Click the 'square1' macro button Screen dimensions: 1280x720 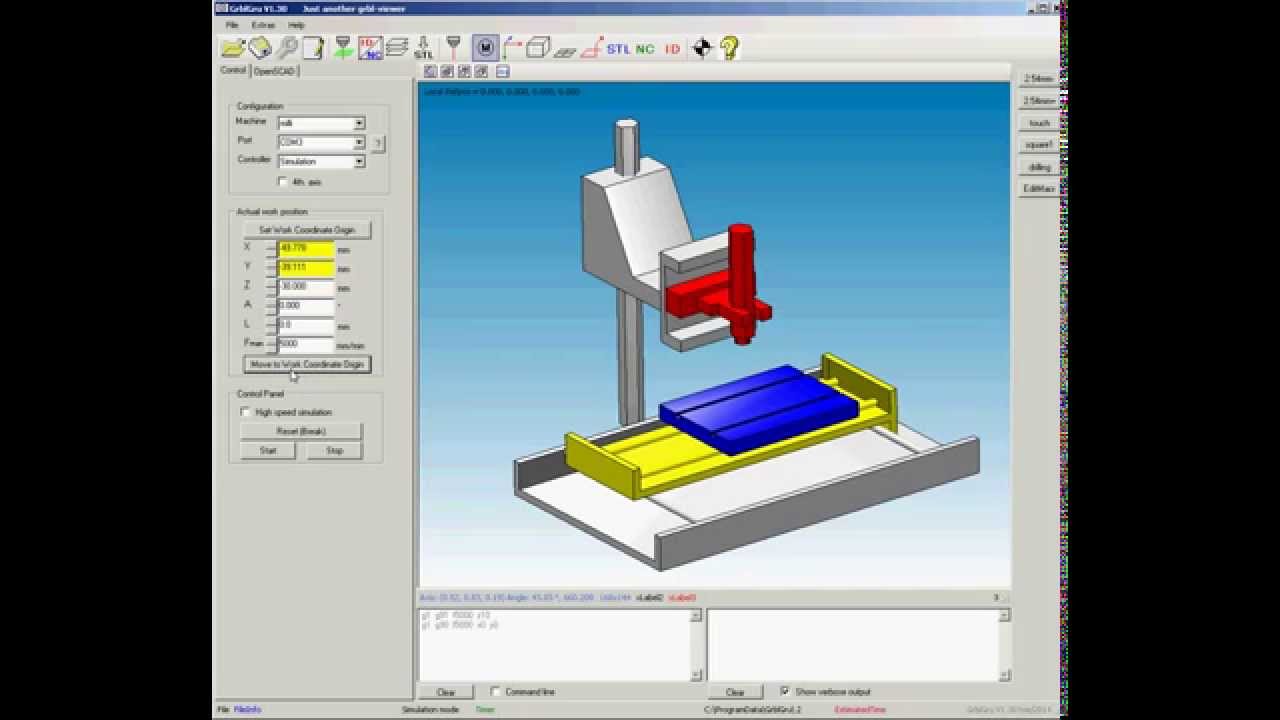1039,145
